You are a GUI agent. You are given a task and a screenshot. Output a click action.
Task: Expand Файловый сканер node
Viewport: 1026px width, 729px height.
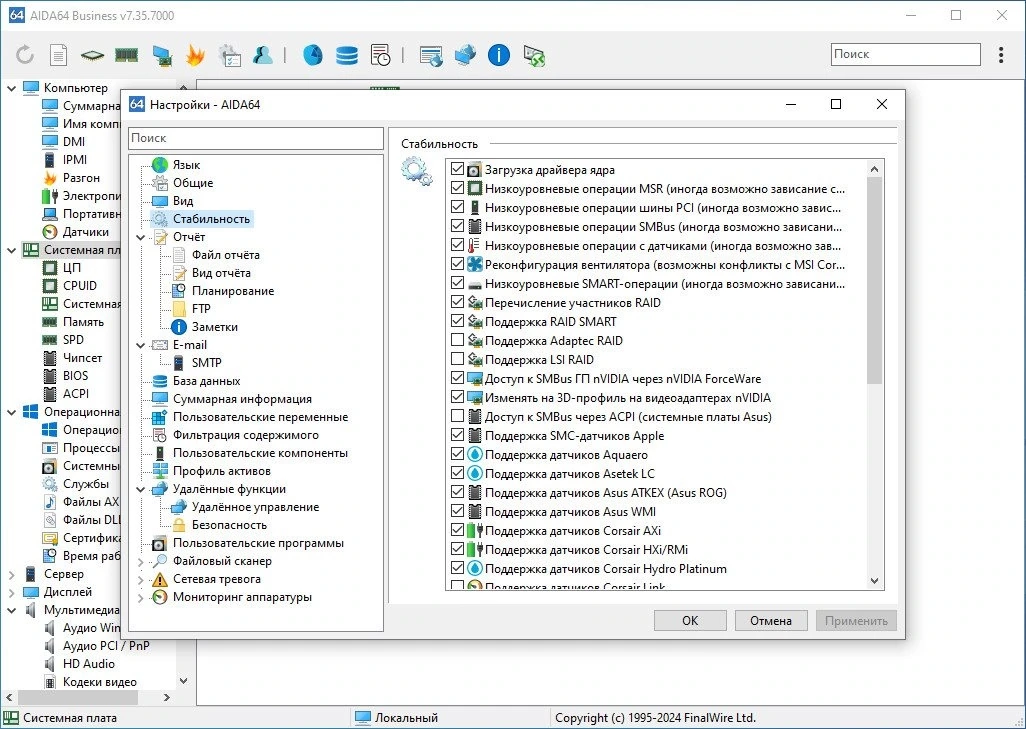(x=141, y=561)
